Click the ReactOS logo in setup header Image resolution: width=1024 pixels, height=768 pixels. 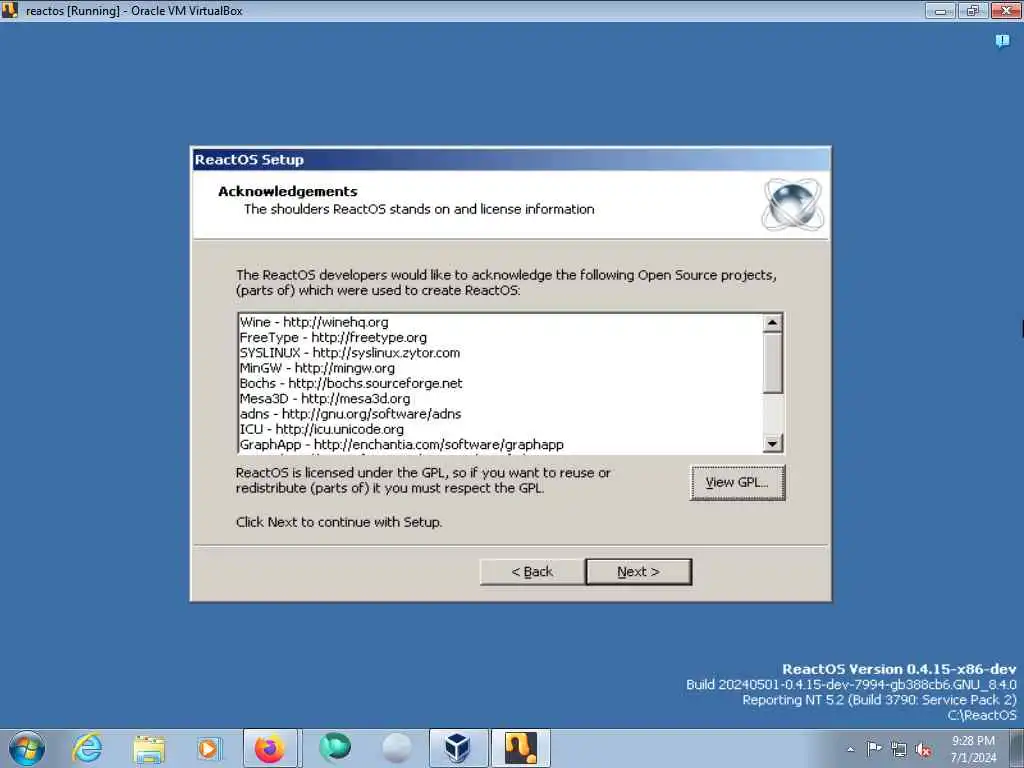(x=792, y=204)
